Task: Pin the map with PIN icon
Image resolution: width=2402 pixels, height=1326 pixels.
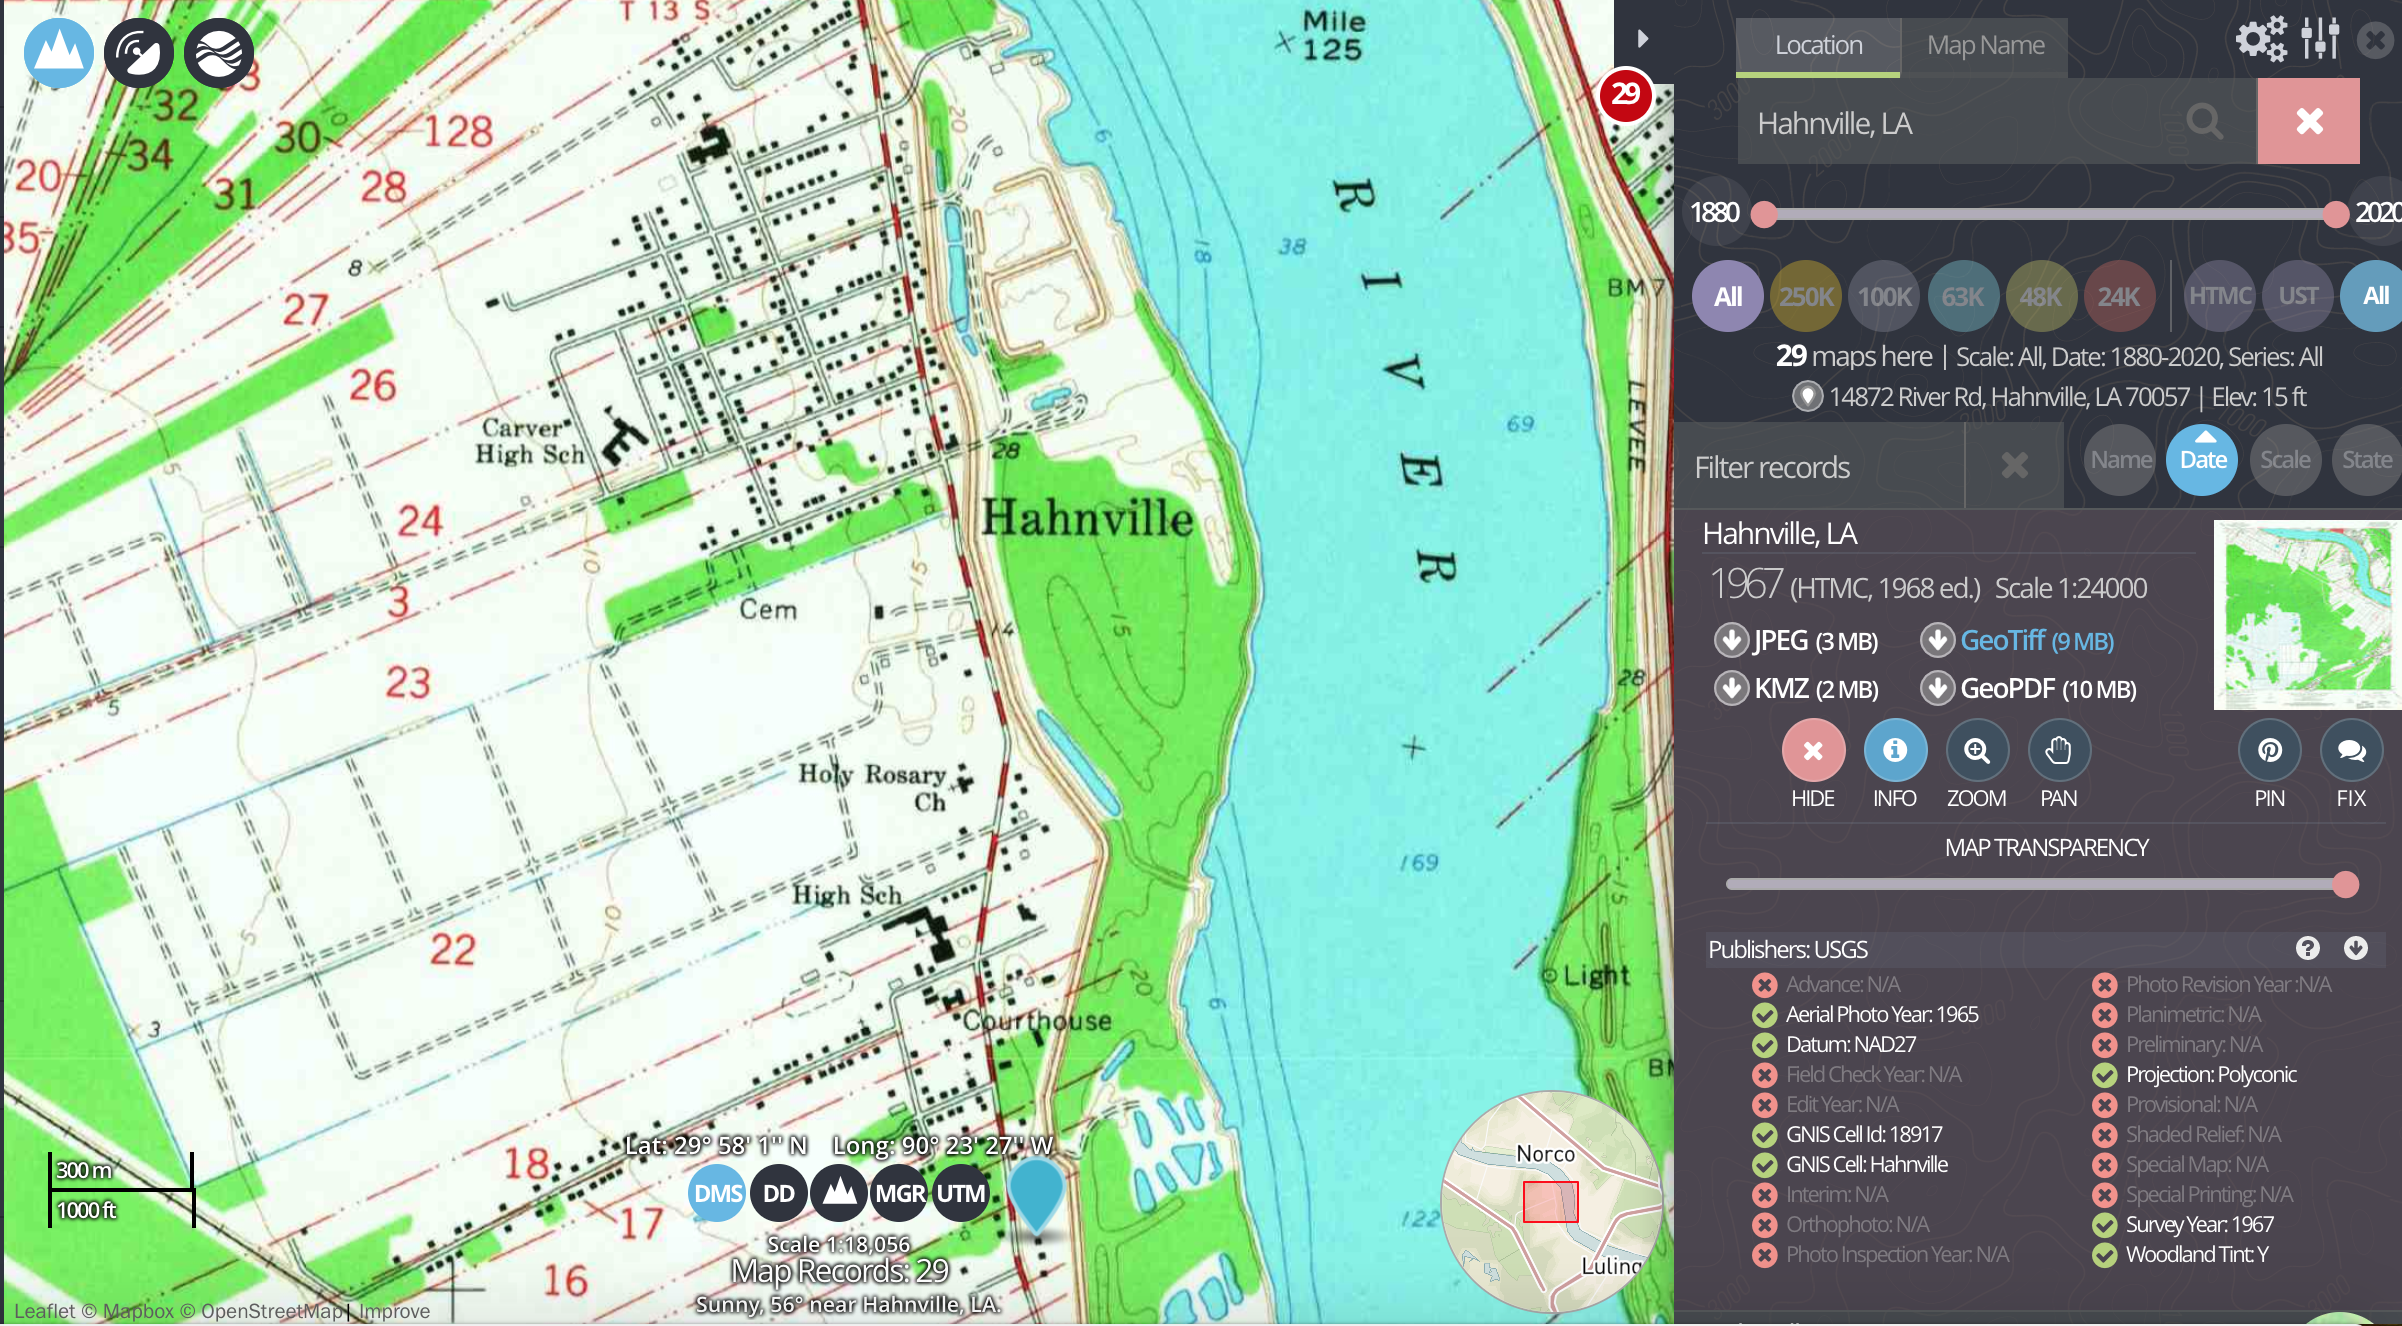Action: [x=2269, y=751]
